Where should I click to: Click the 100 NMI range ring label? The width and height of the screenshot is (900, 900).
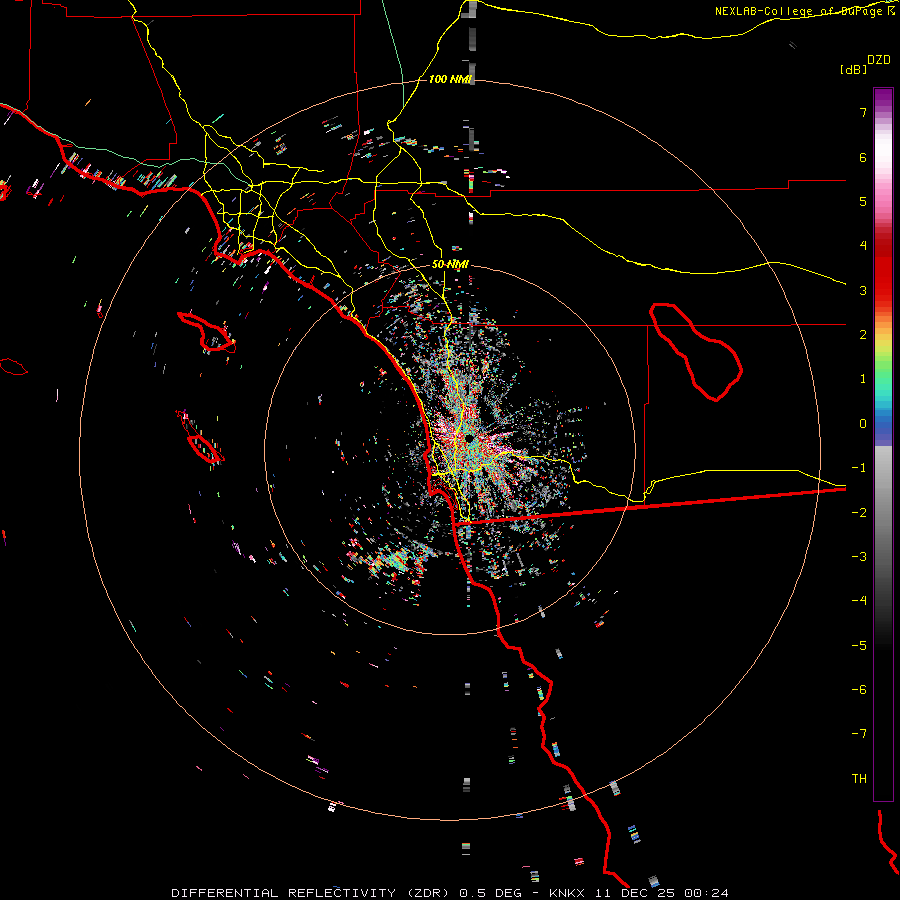coord(451,79)
